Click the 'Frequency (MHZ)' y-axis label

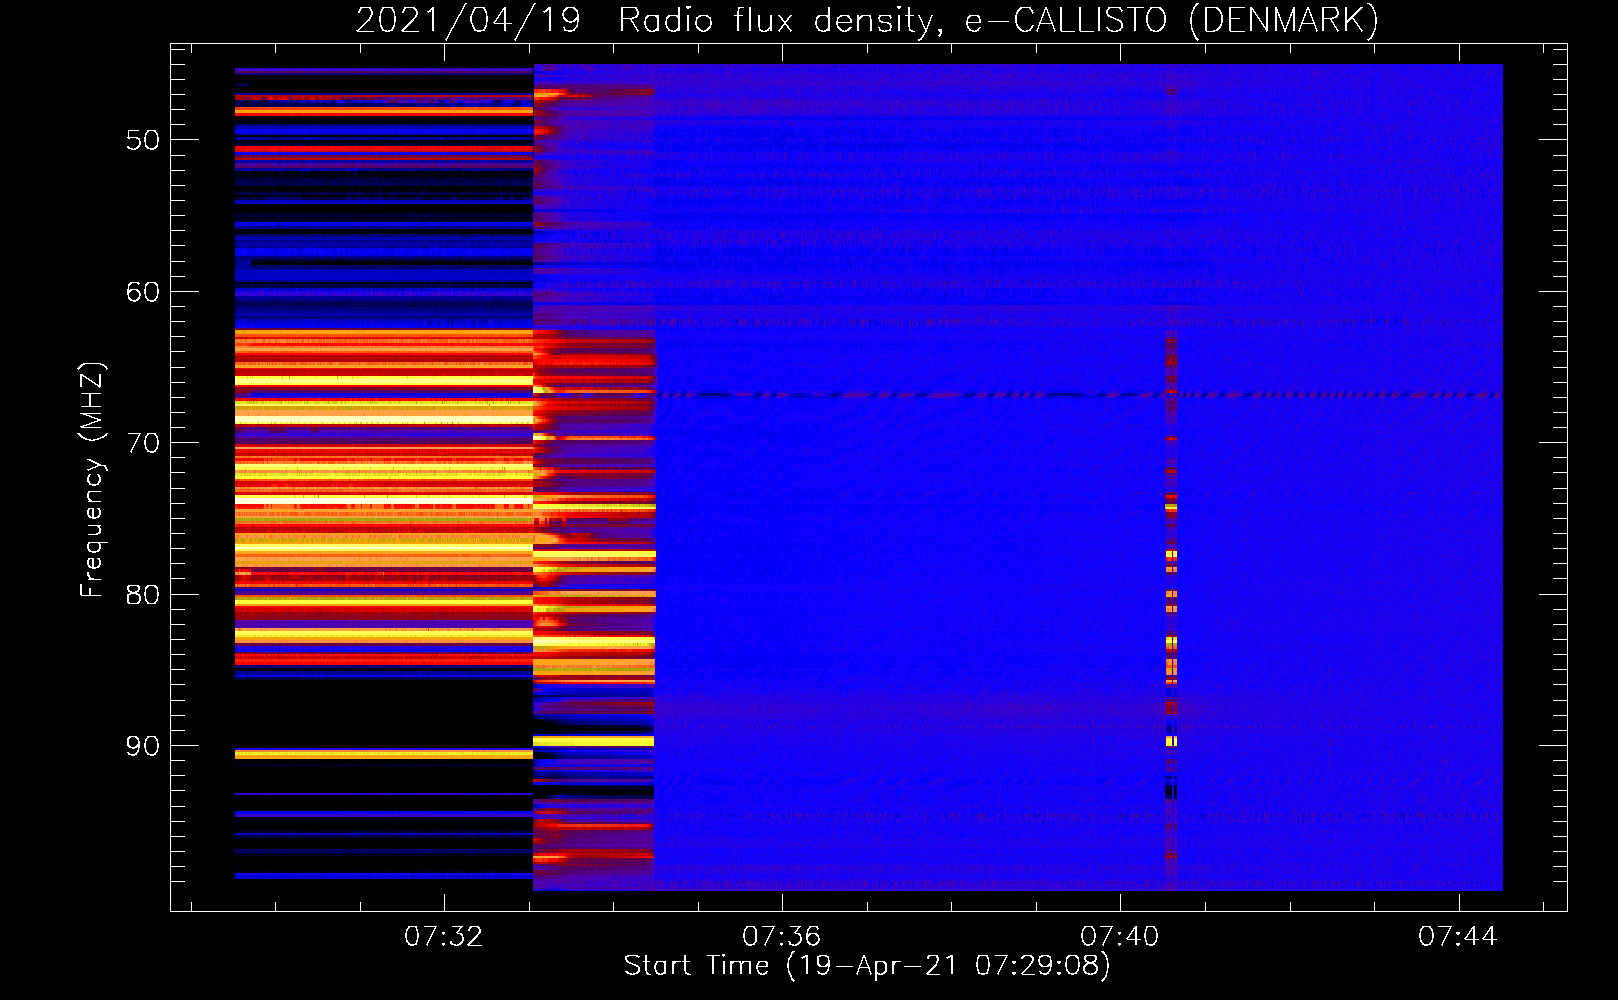pyautogui.click(x=91, y=480)
